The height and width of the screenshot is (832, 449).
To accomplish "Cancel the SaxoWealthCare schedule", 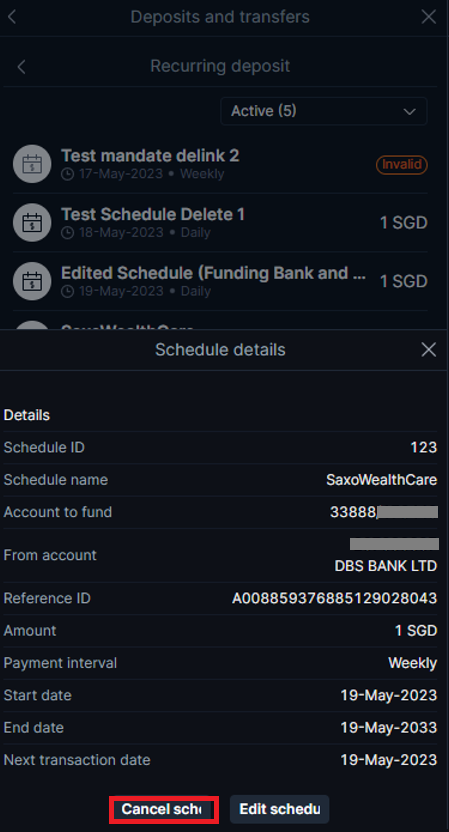I will click(164, 809).
